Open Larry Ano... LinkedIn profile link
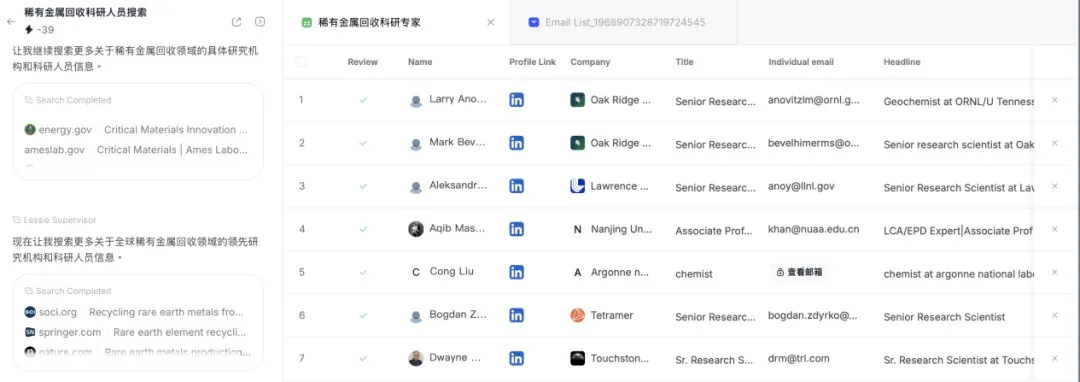 (517, 100)
